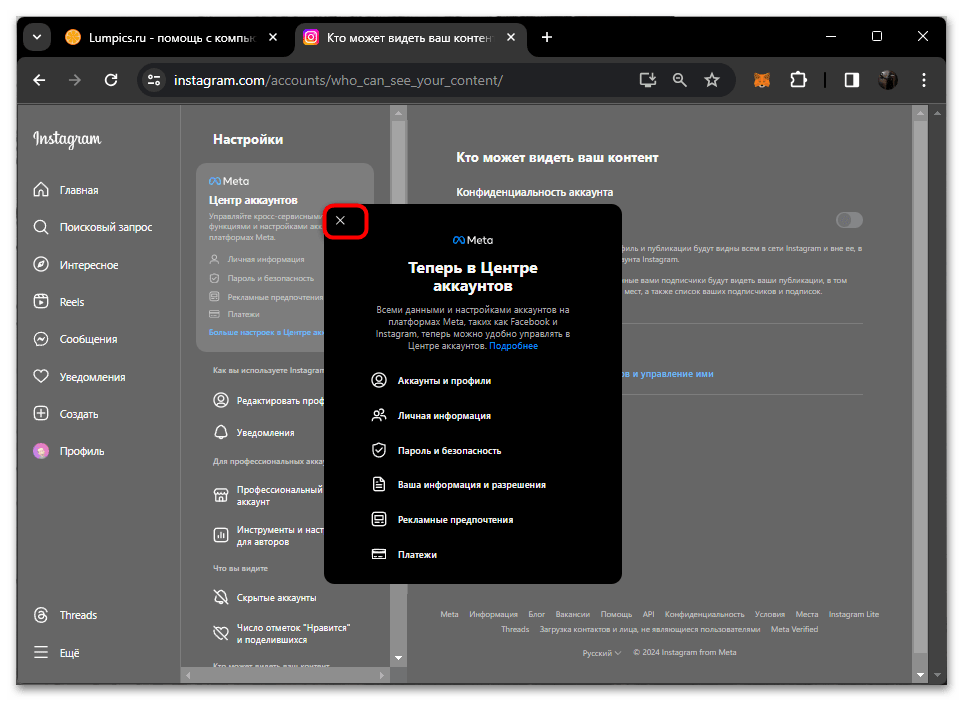This screenshot has width=963, height=701.
Task: Reload the page
Action: click(111, 80)
